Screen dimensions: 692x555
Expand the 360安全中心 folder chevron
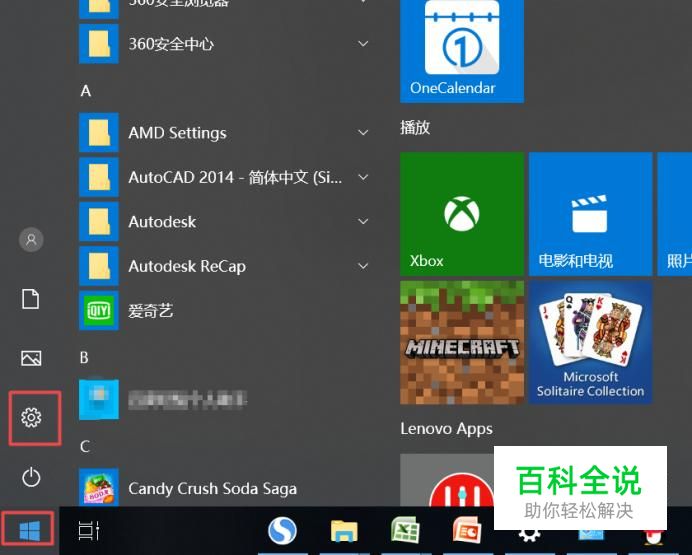[x=363, y=44]
